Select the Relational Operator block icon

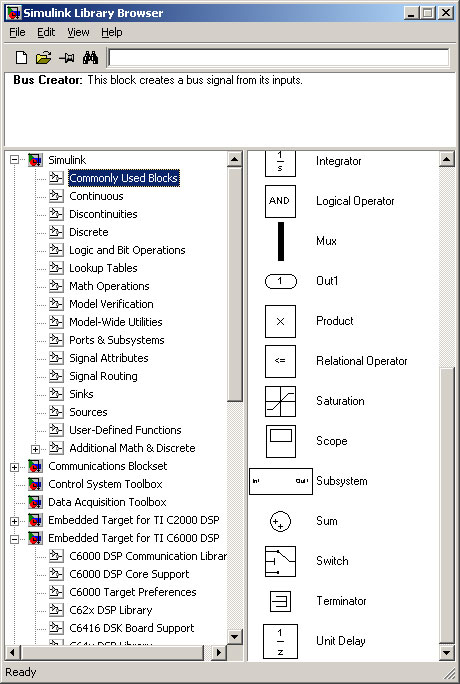(280, 361)
